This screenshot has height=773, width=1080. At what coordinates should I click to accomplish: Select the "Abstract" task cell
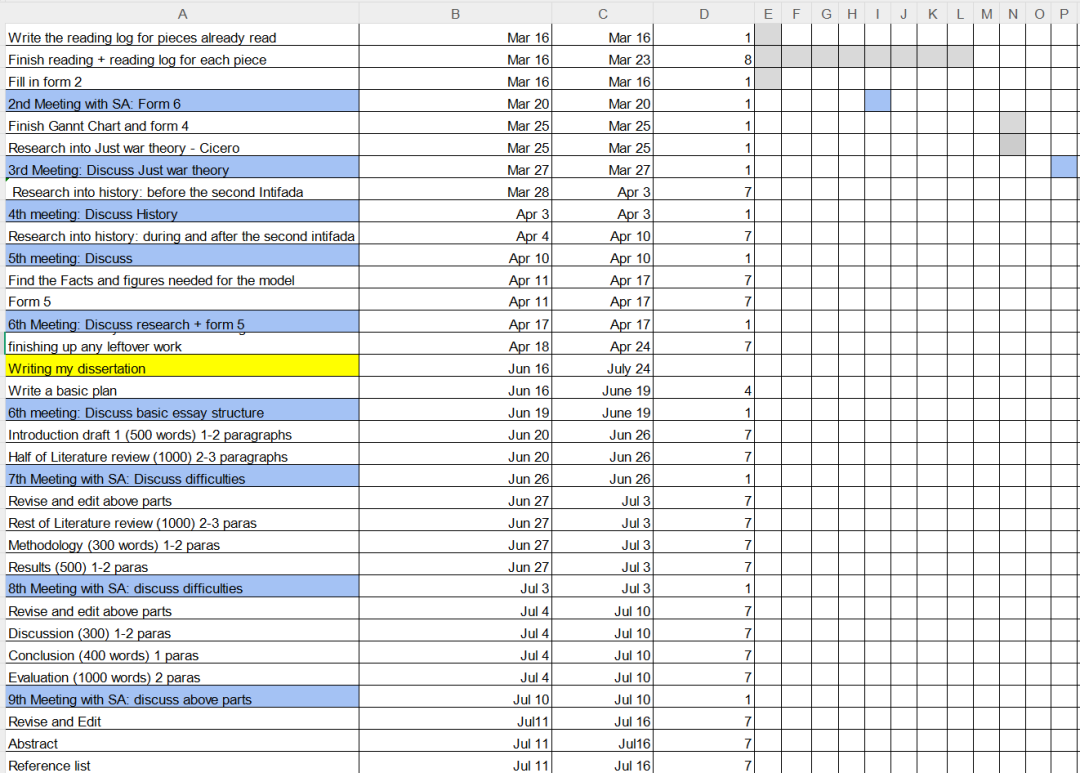(181, 744)
